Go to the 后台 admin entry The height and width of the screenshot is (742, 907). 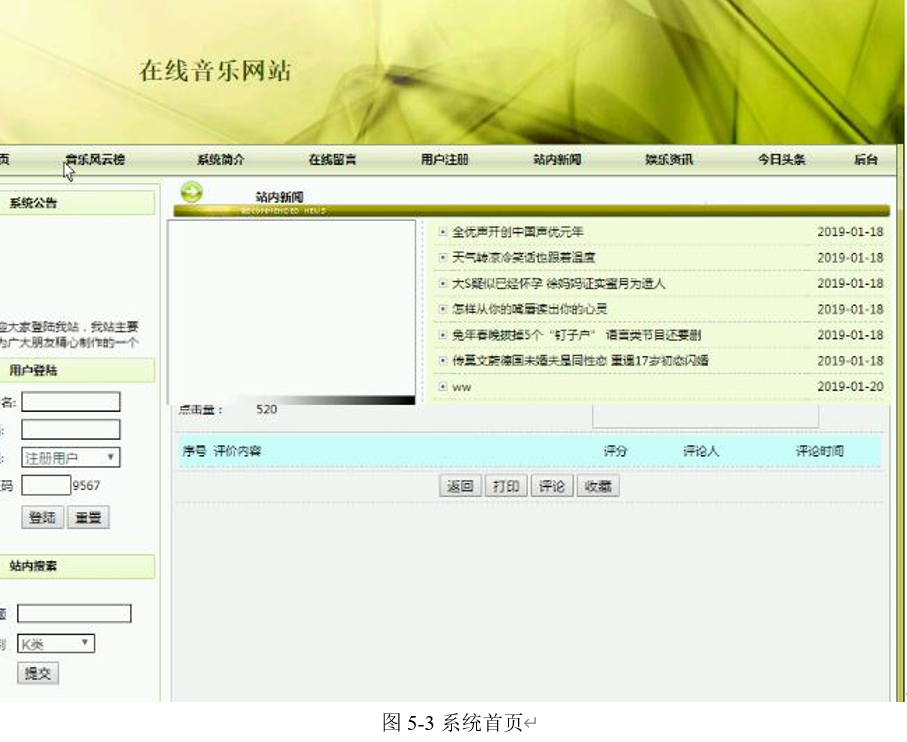coord(868,157)
